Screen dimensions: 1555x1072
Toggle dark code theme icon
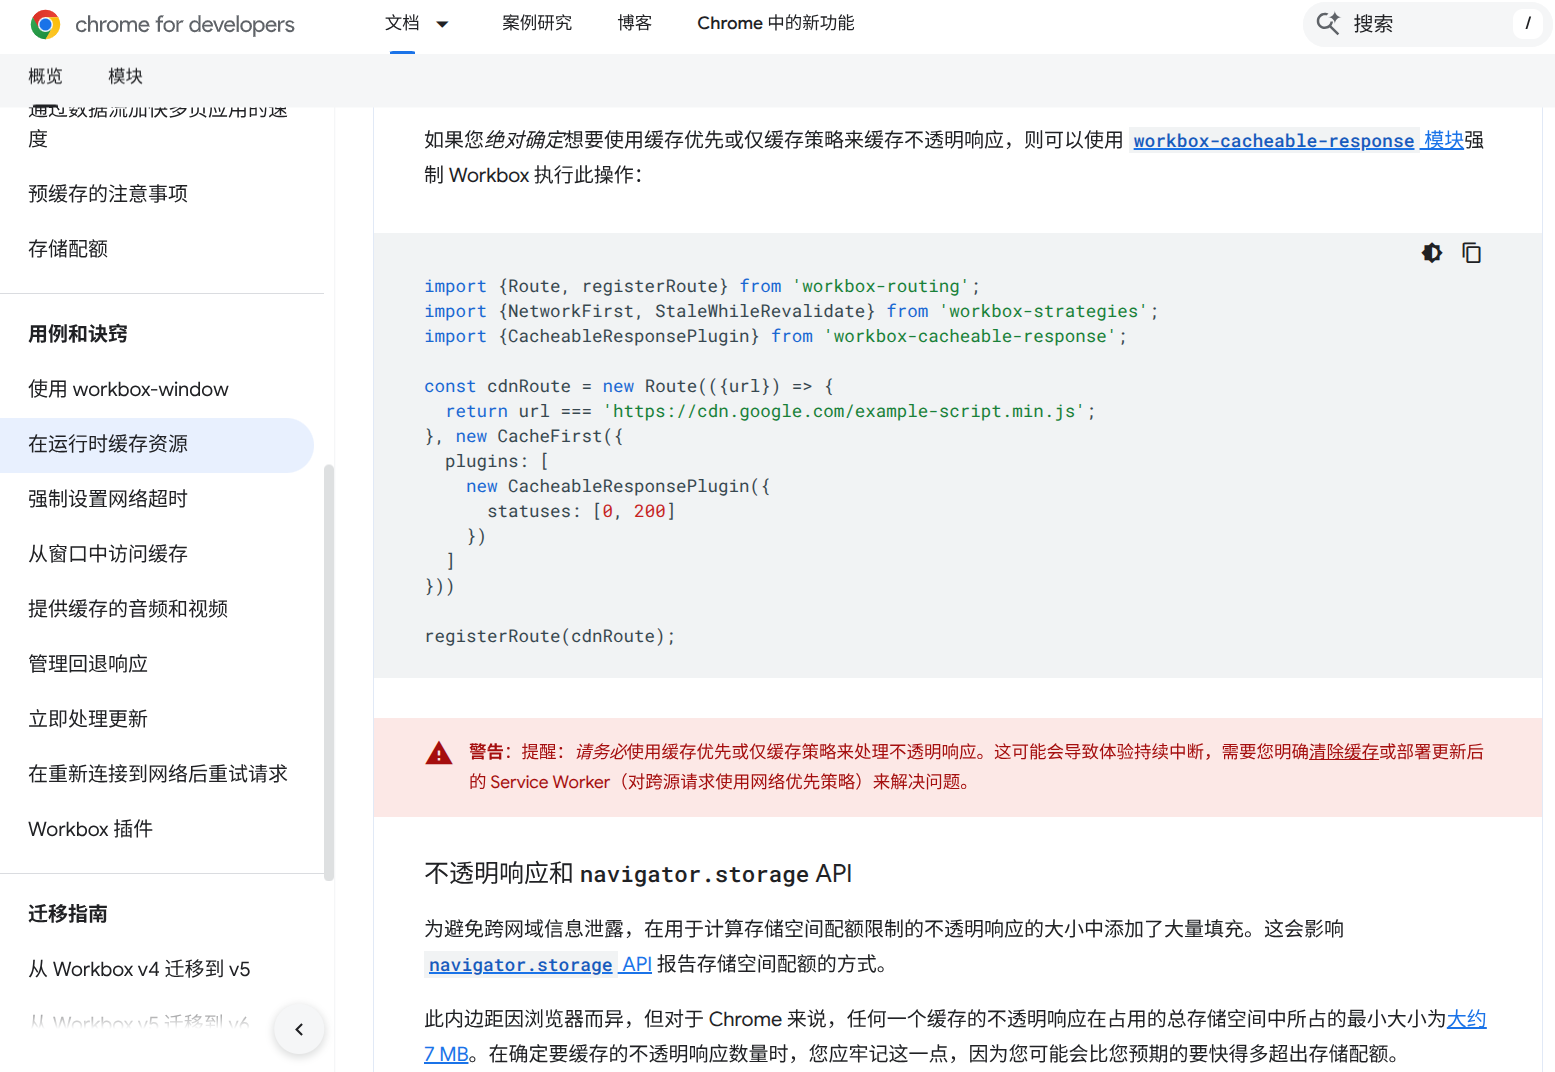point(1432,253)
